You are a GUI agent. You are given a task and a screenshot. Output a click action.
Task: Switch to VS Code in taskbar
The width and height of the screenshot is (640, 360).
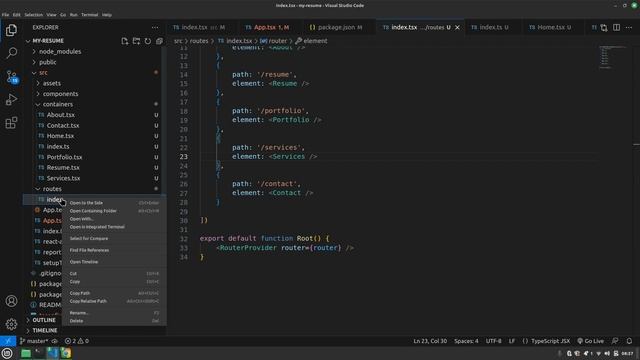tap(53, 353)
